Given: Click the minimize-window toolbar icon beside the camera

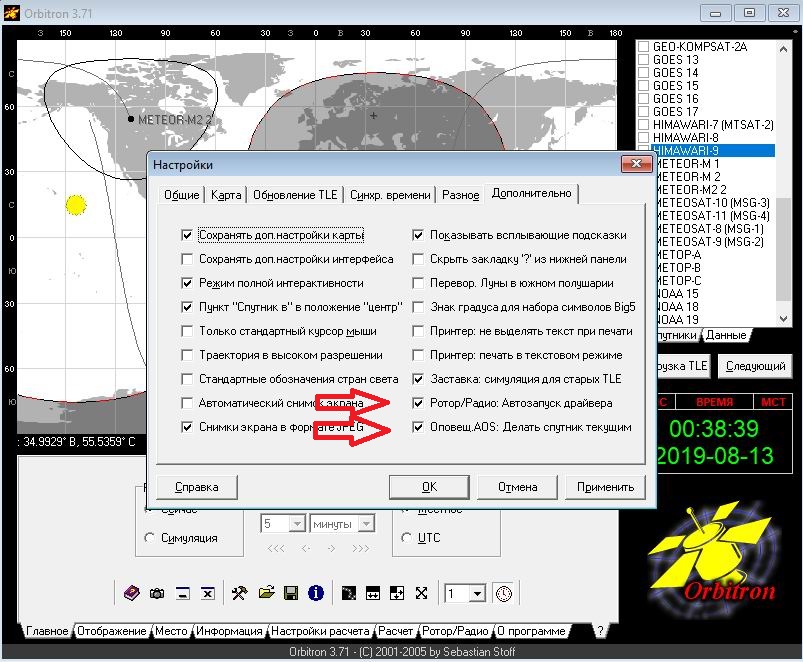Looking at the screenshot, I should pos(182,593).
